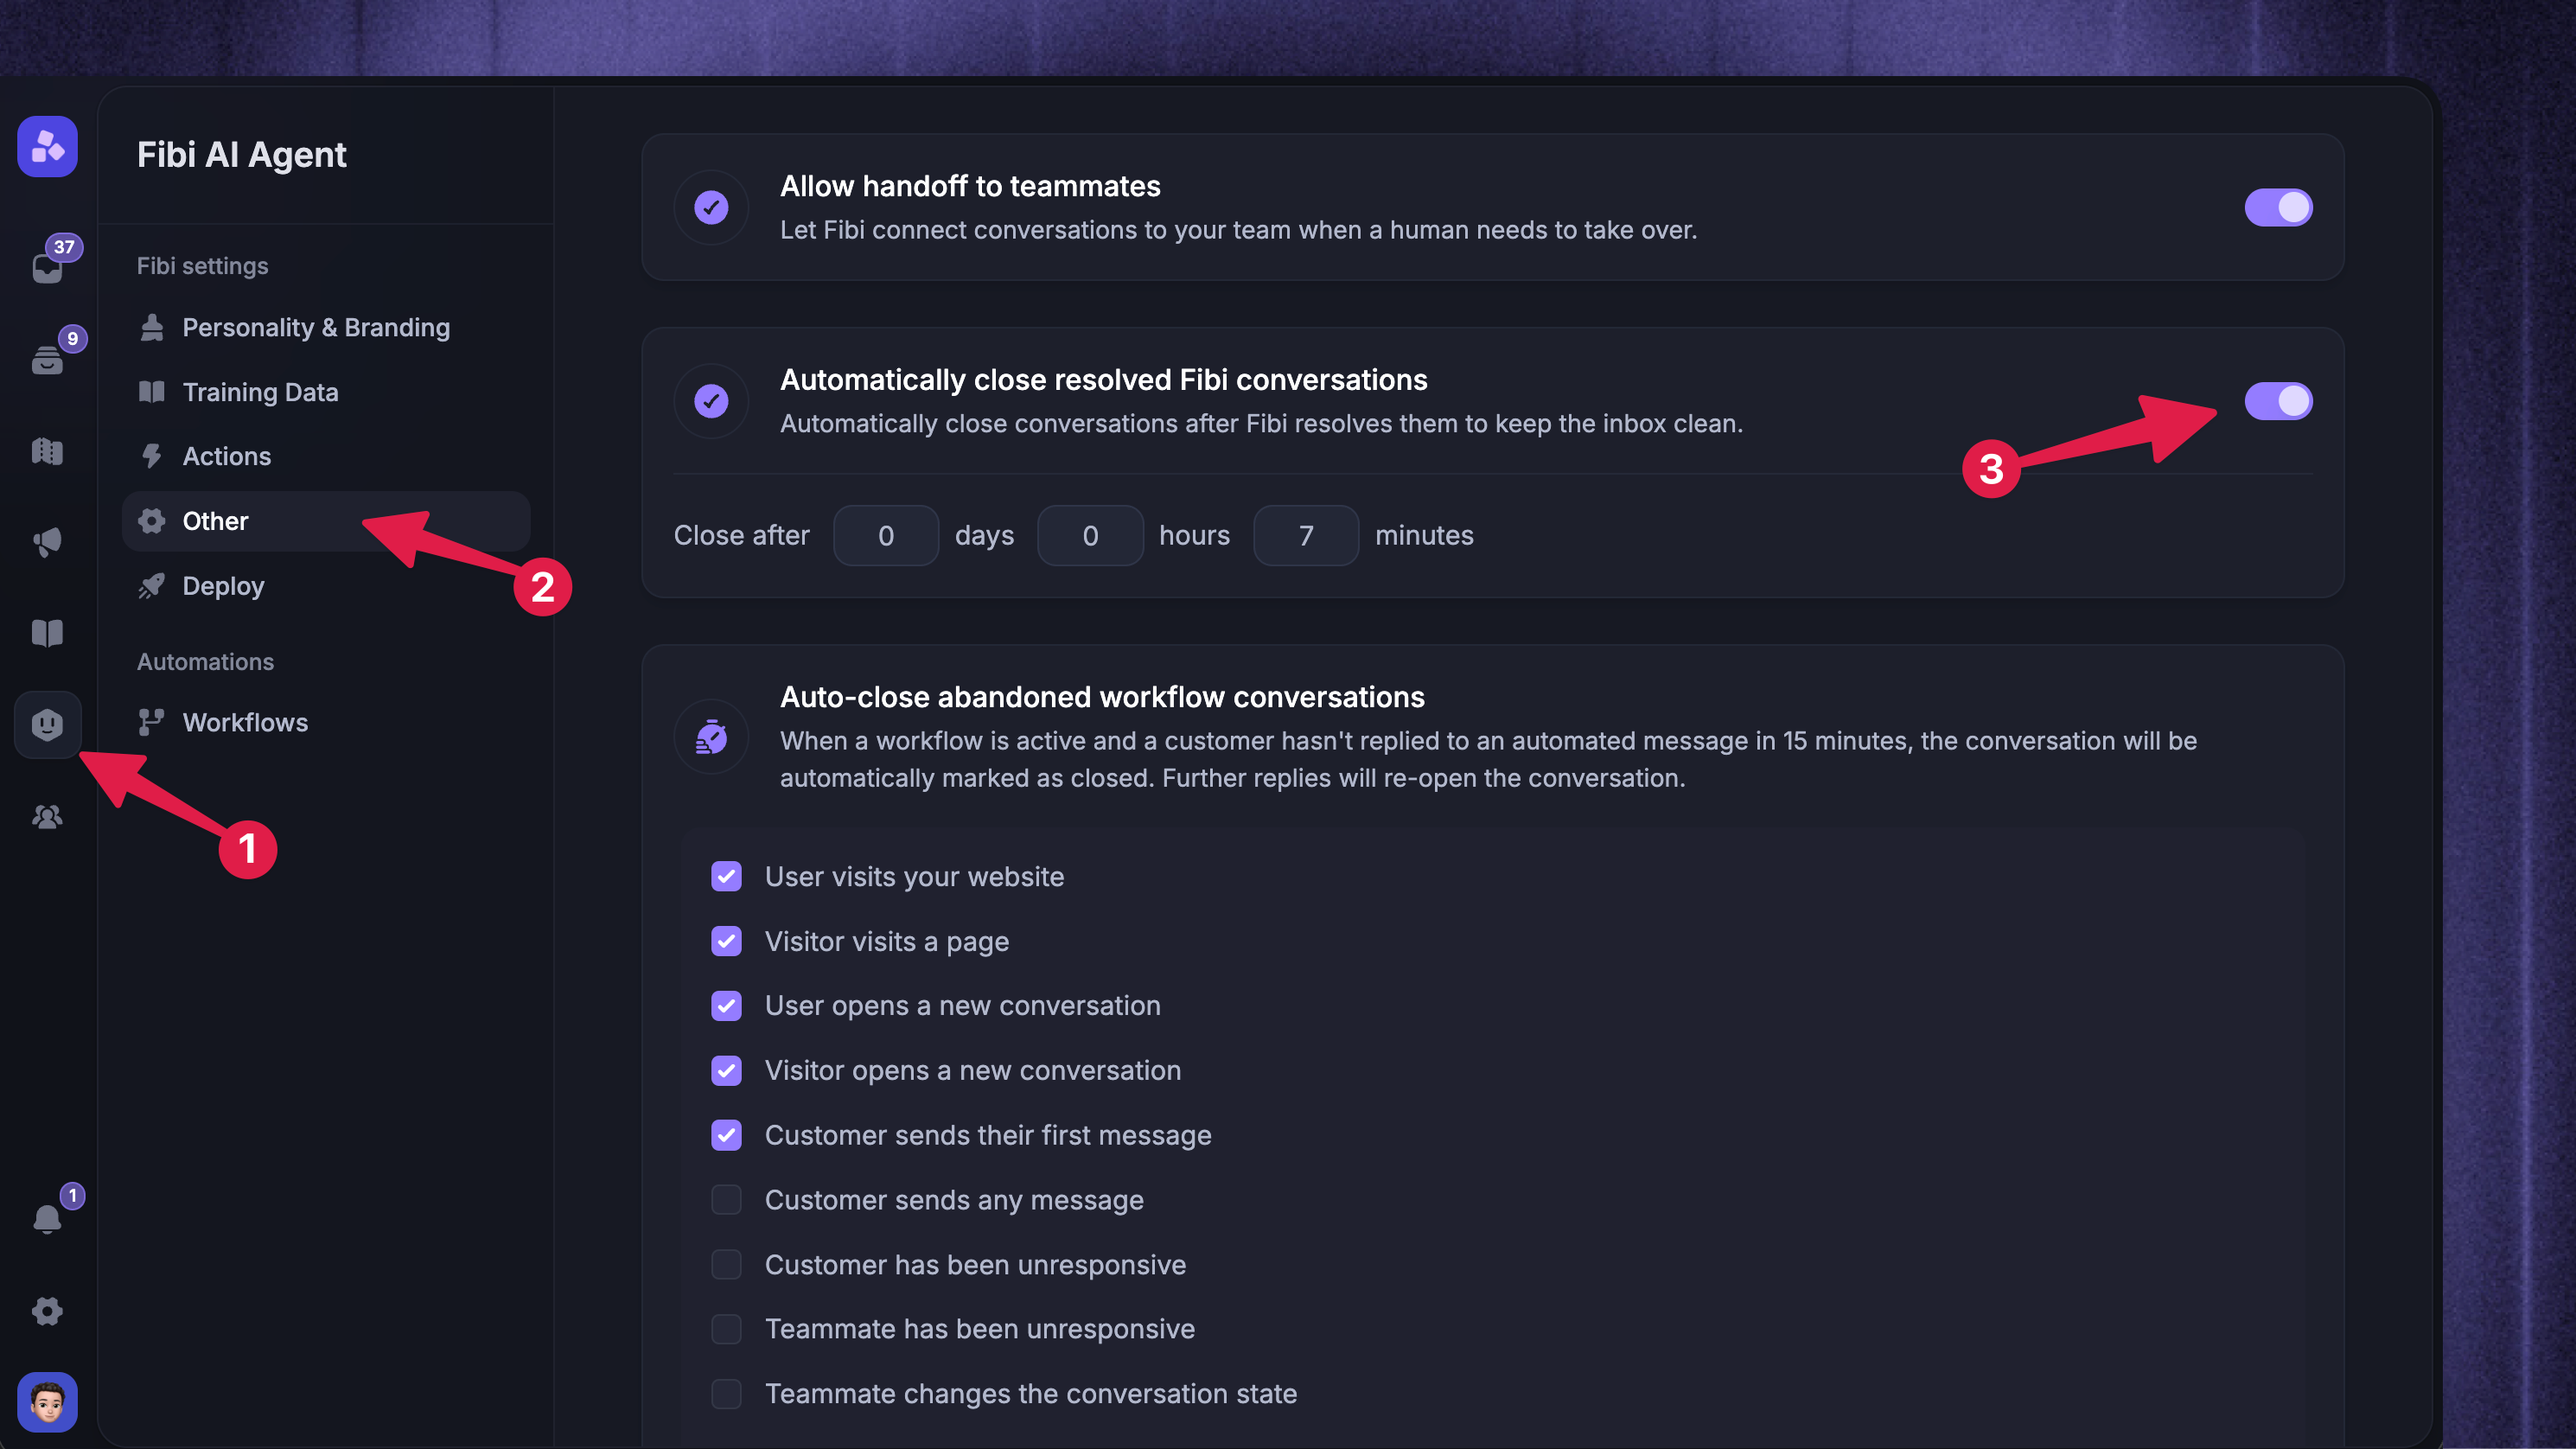Click the folded map icon in left rail
Image resolution: width=2576 pixels, height=1449 pixels.
click(x=47, y=451)
